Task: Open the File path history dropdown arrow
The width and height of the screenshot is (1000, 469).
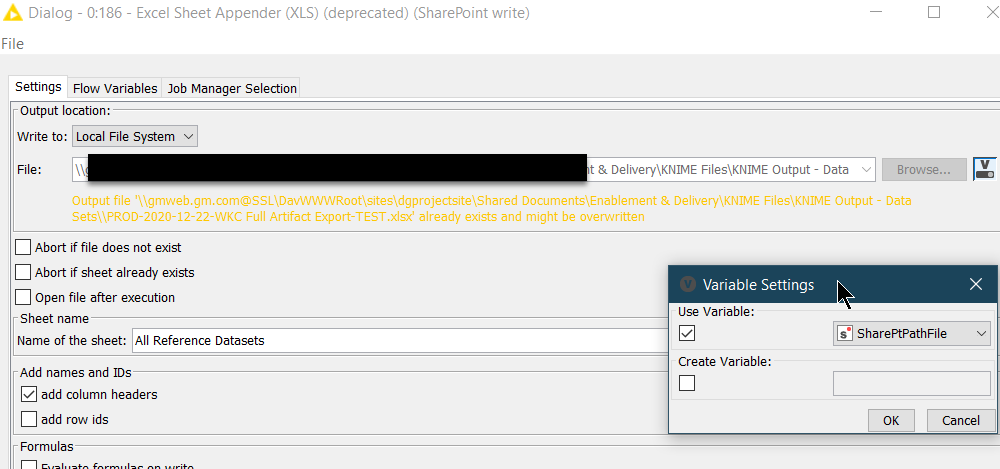Action: click(x=866, y=170)
